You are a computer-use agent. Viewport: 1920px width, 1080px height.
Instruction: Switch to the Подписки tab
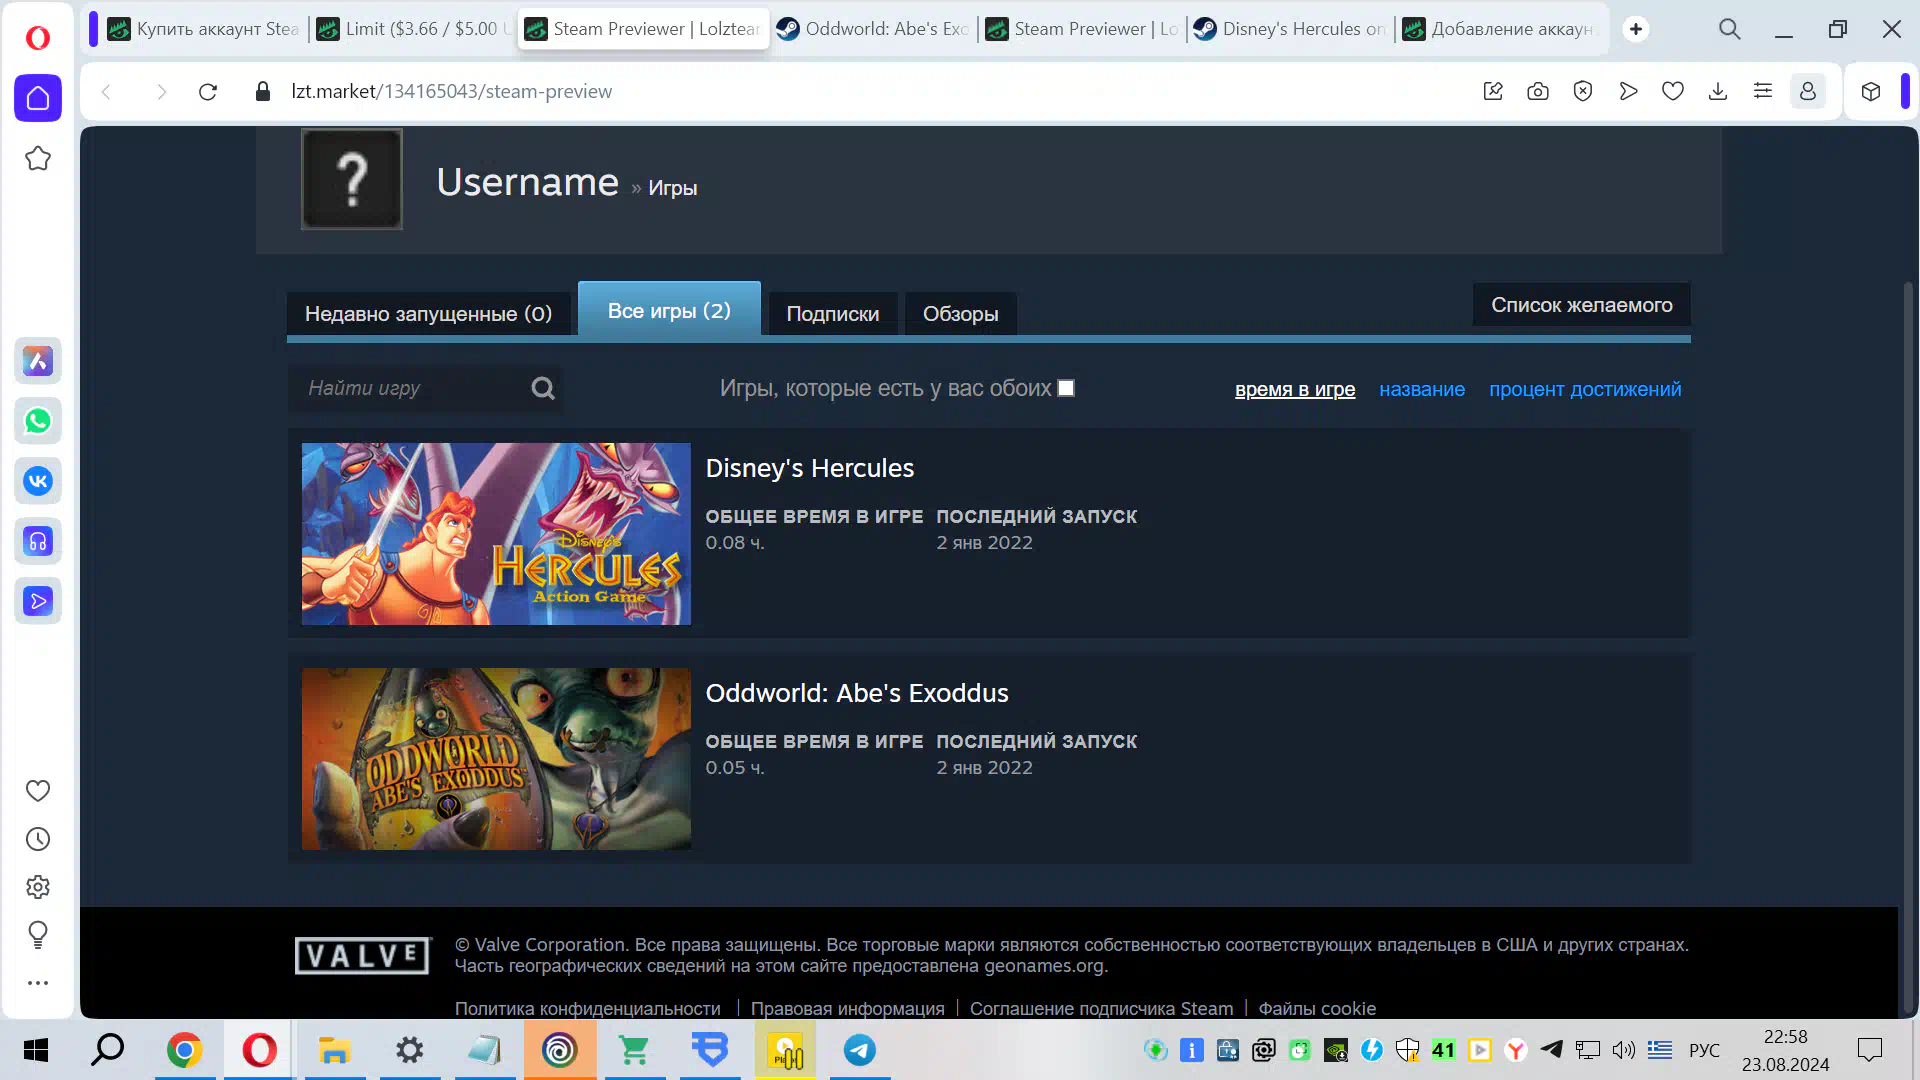coord(832,314)
